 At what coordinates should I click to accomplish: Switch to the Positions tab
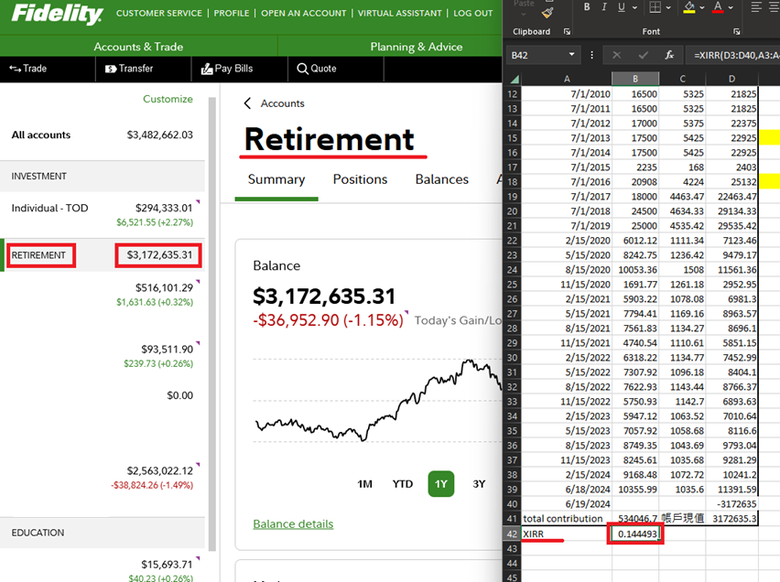click(x=360, y=180)
